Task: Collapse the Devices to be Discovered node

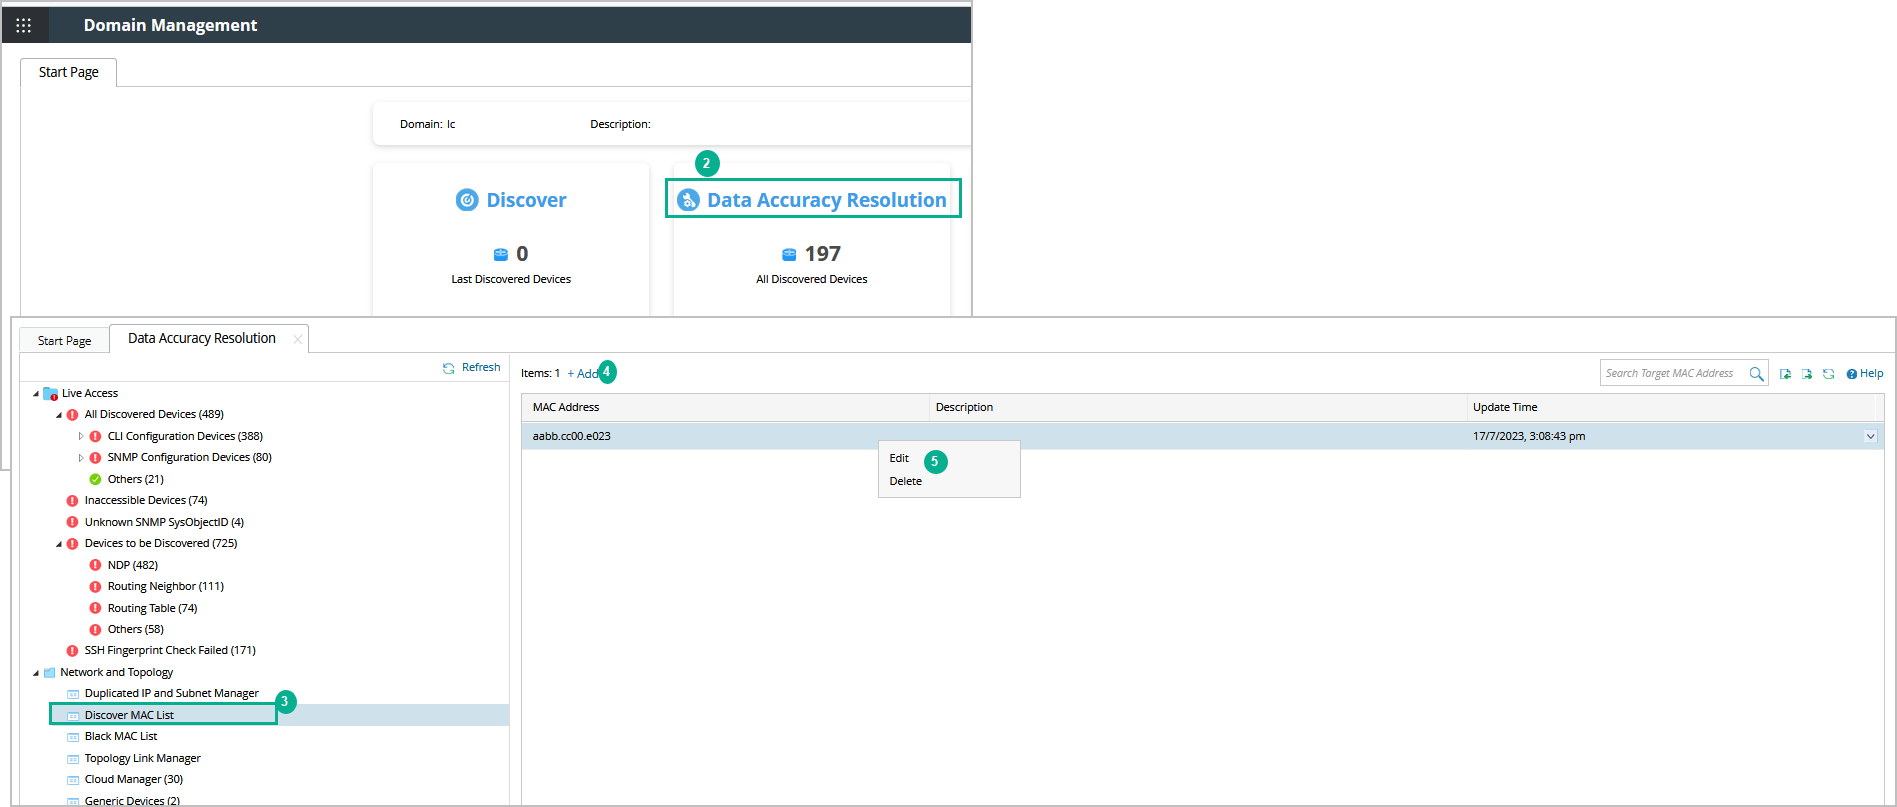Action: 59,544
